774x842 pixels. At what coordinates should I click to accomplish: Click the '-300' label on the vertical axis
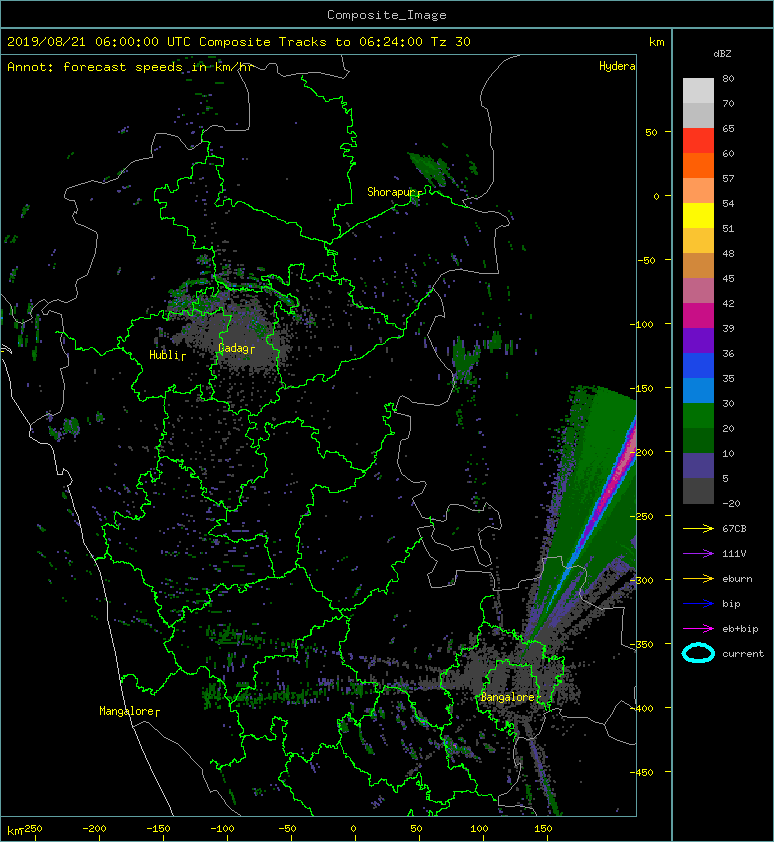pos(642,580)
